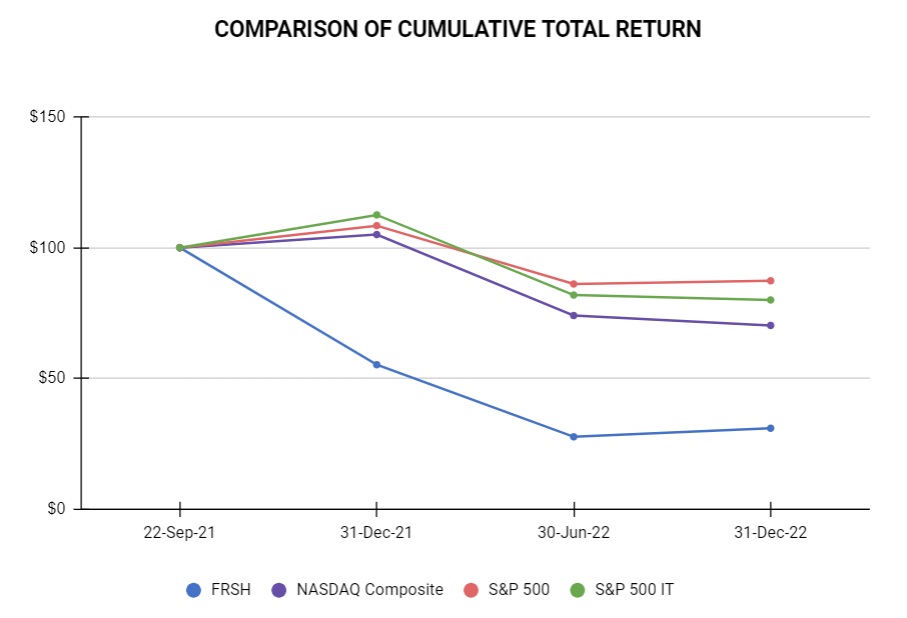Viewport: 907px width, 618px height.
Task: Click green S&P 500 IT point at 31-Dec-22
Action: [x=770, y=300]
